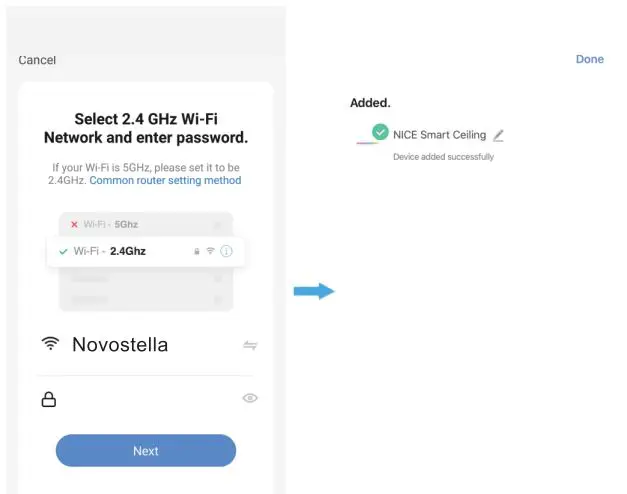Tap Cancel to exit Wi-Fi setup
The width and height of the screenshot is (627, 494).
(37, 61)
